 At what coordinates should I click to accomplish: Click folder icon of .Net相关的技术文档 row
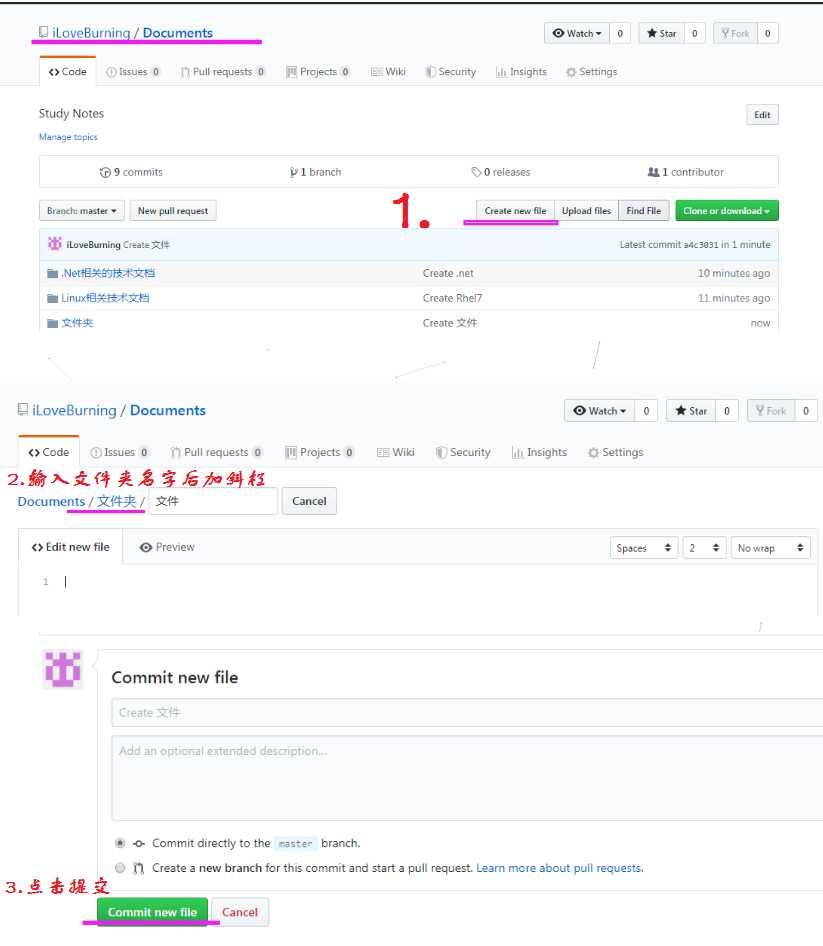[52, 273]
